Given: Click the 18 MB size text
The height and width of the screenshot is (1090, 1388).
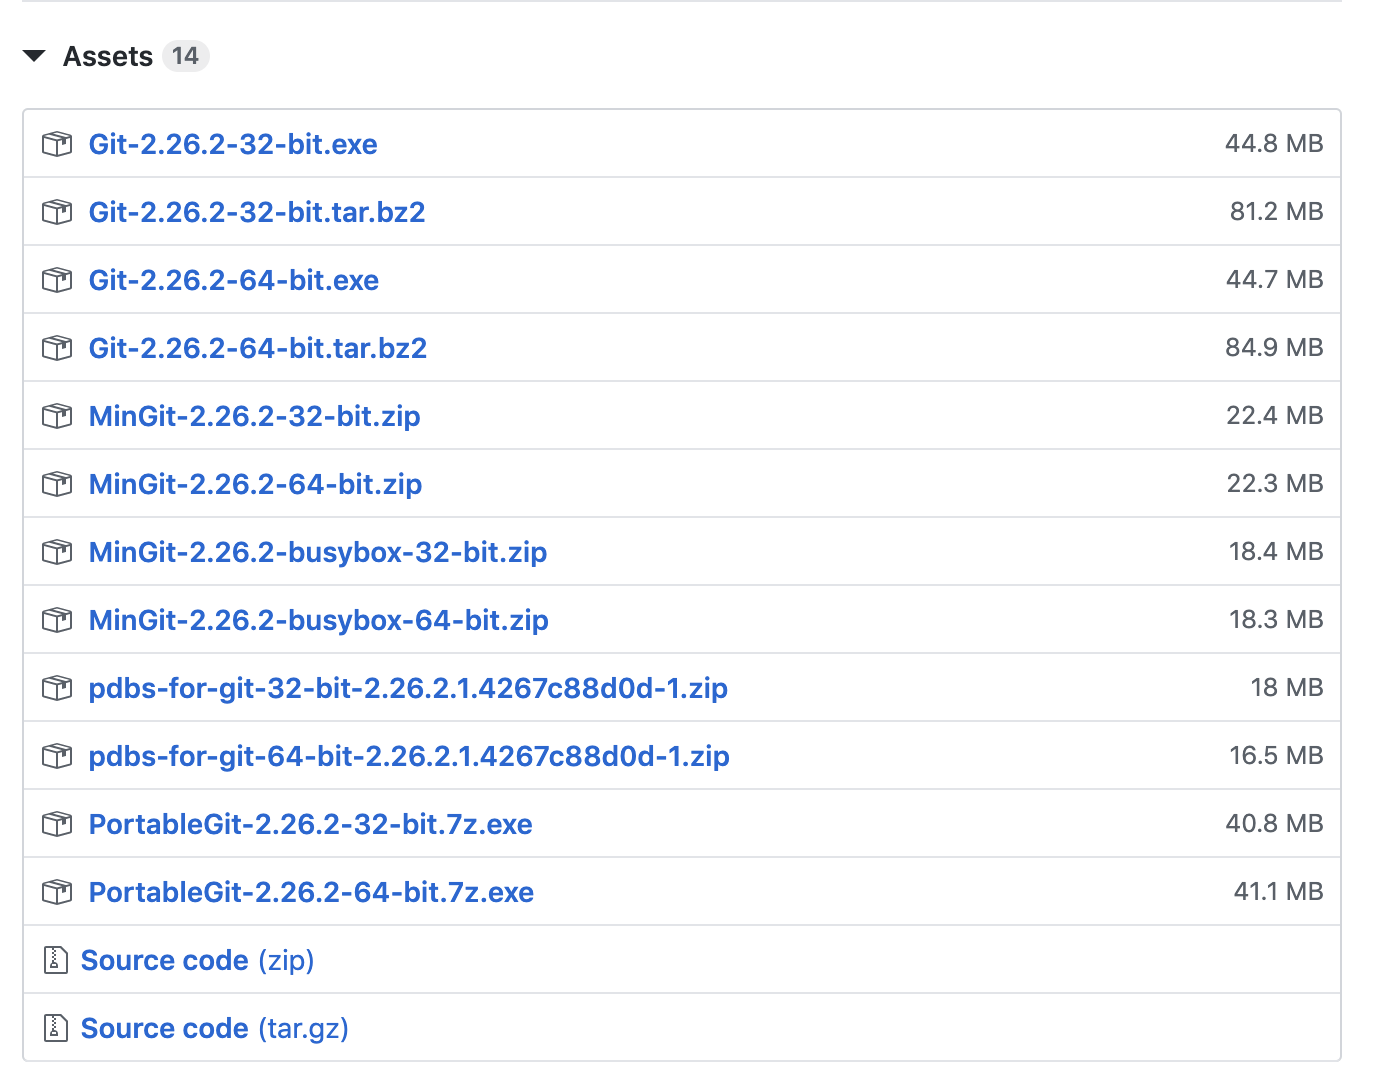Looking at the screenshot, I should pos(1287,688).
